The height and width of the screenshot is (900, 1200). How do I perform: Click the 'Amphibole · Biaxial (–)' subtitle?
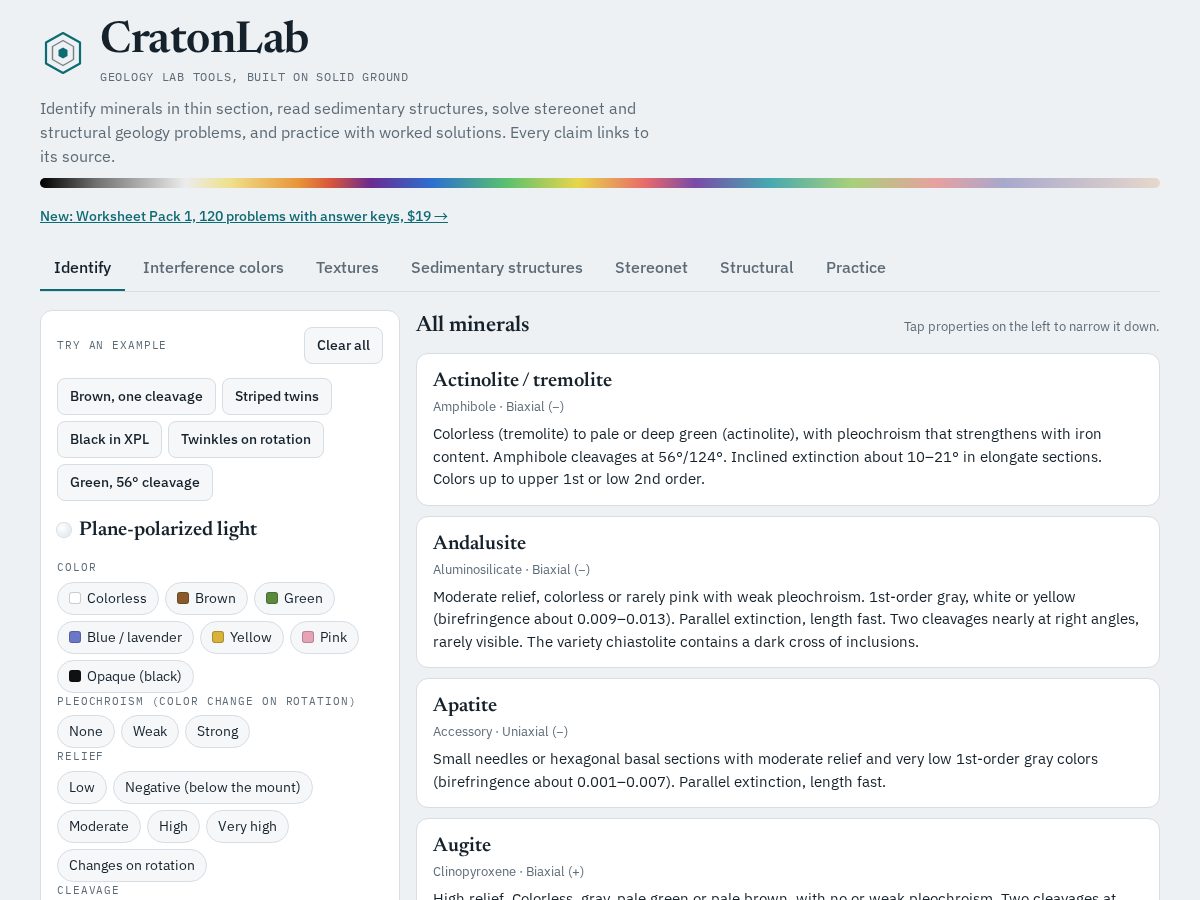[x=498, y=407]
